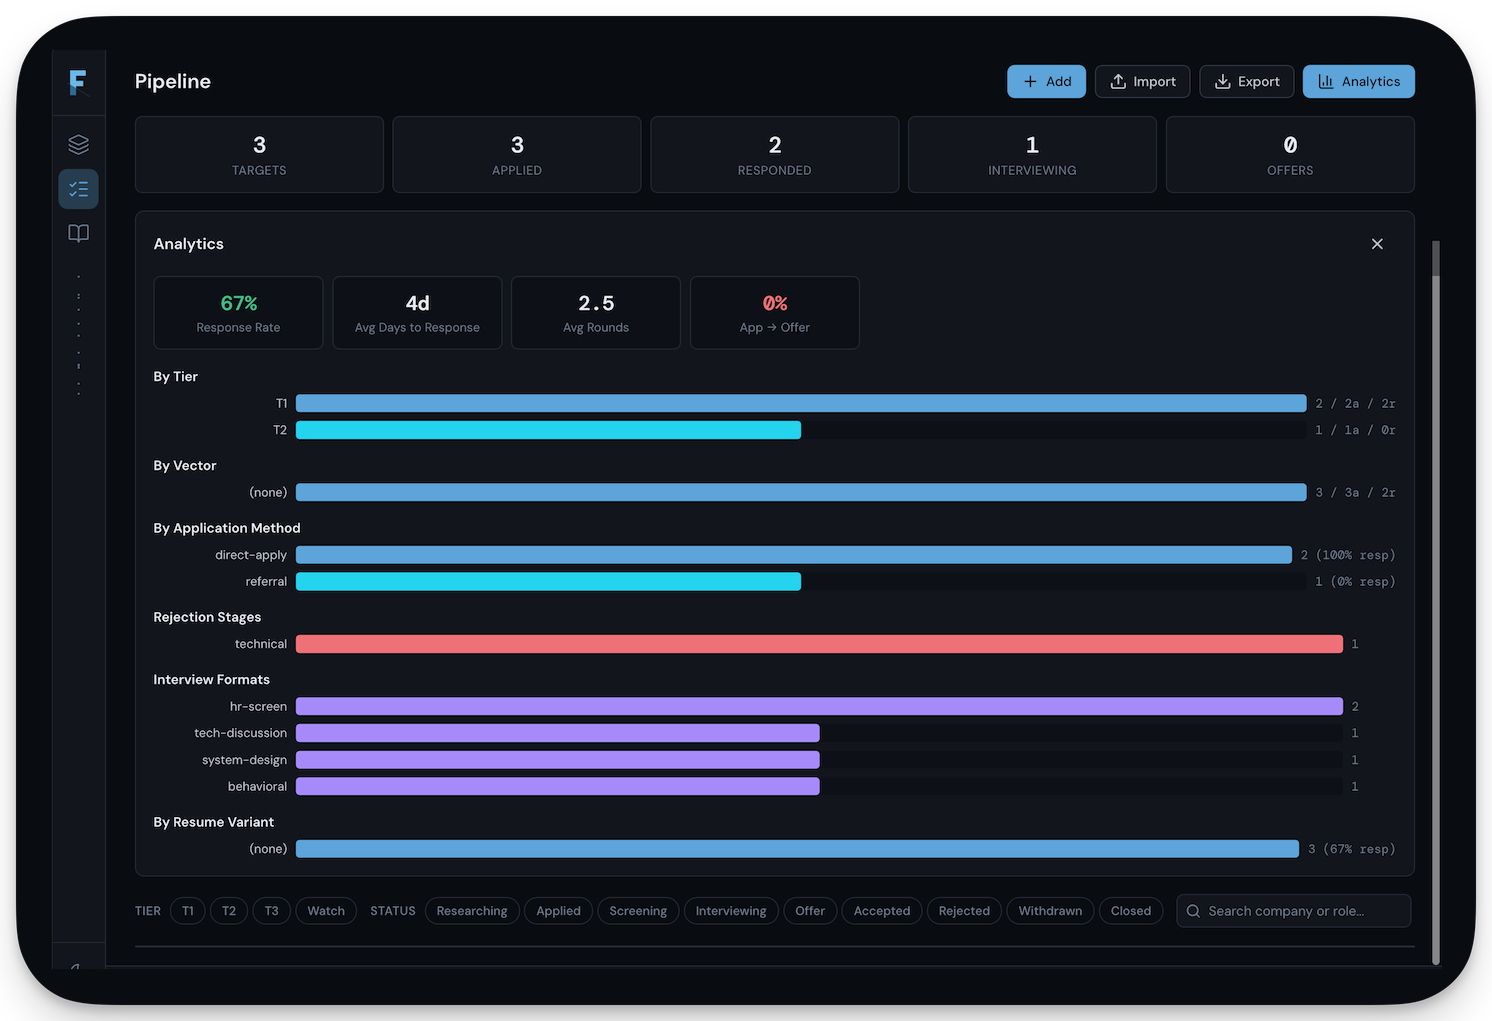Click the Export download icon

click(1222, 81)
